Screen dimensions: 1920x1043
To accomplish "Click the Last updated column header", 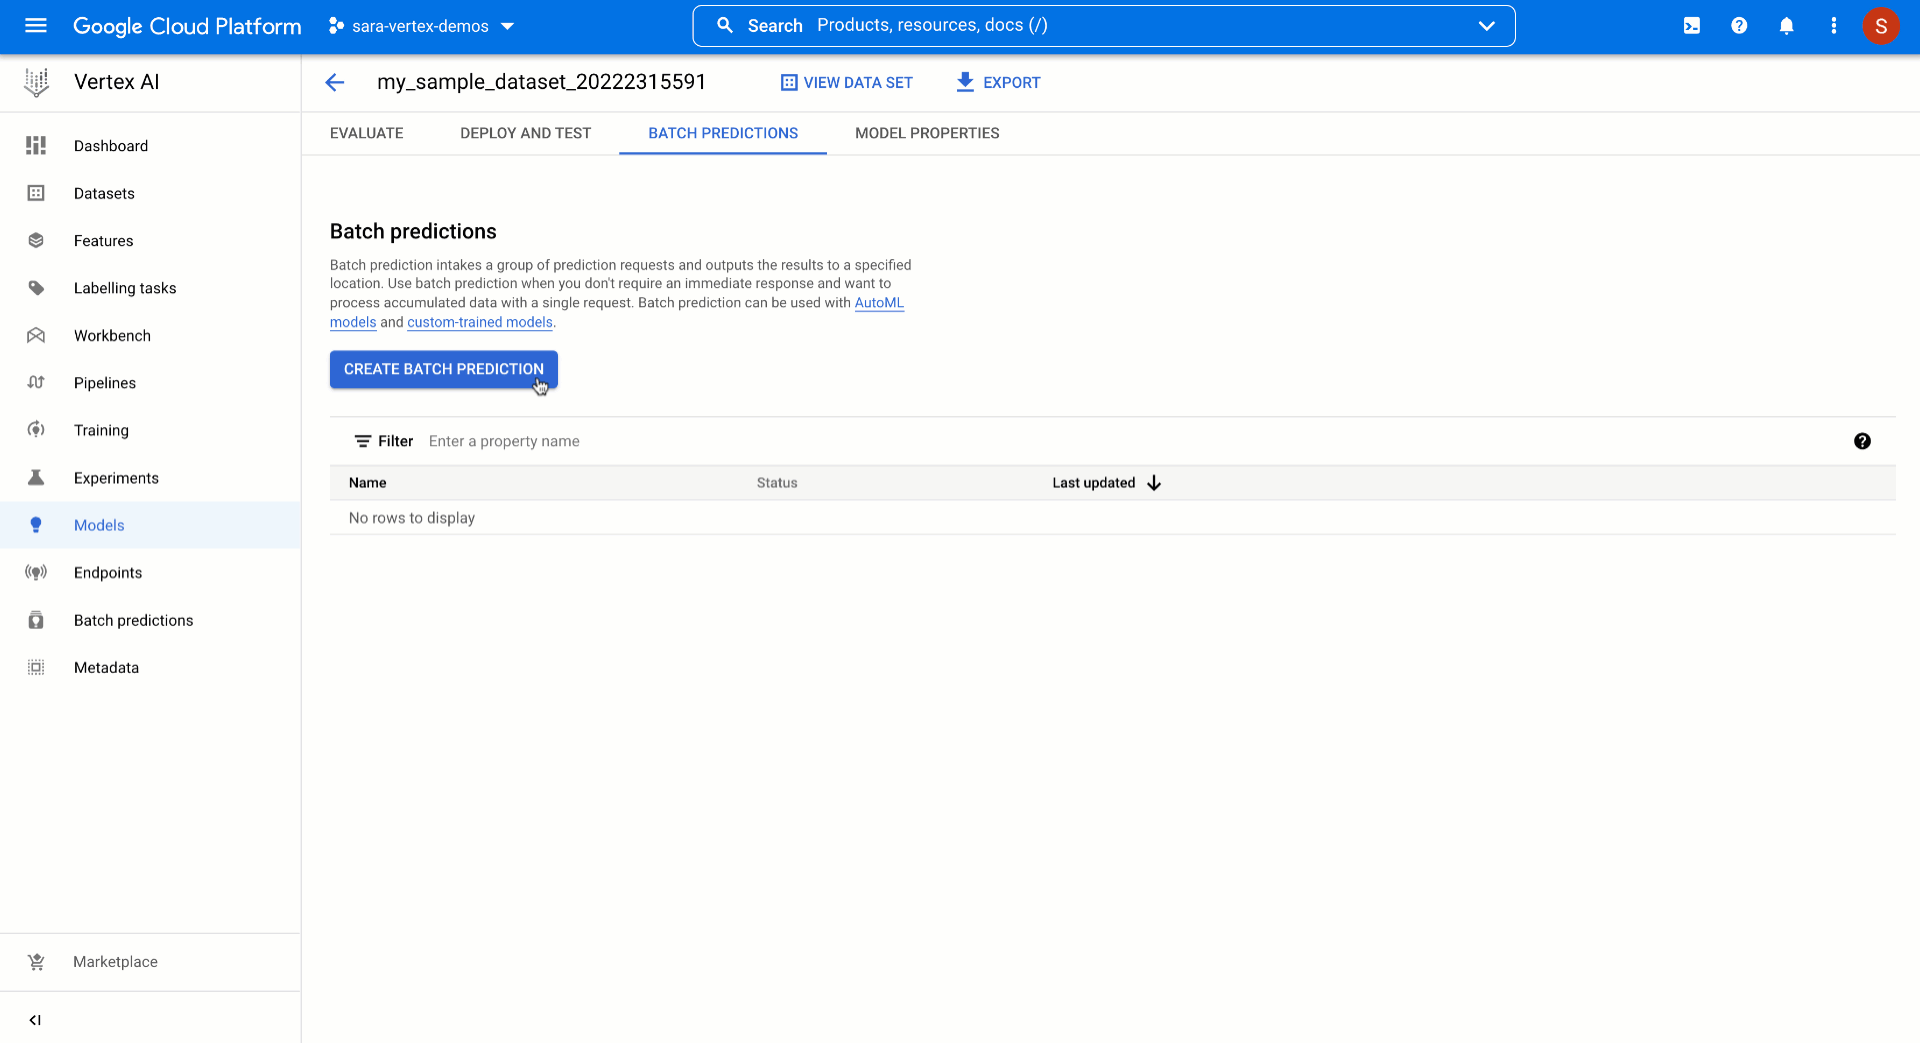I will [1094, 483].
